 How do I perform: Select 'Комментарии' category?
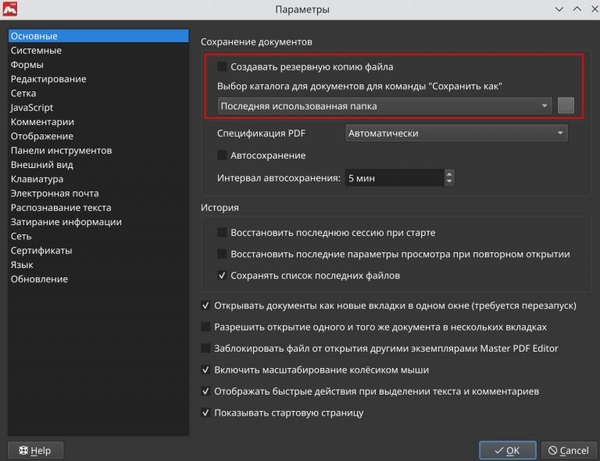[99, 122]
